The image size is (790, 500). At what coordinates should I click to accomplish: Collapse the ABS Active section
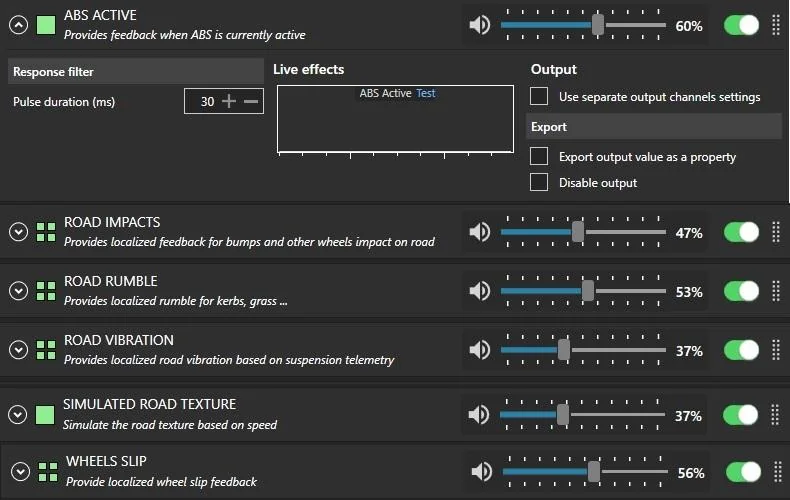click(x=17, y=25)
